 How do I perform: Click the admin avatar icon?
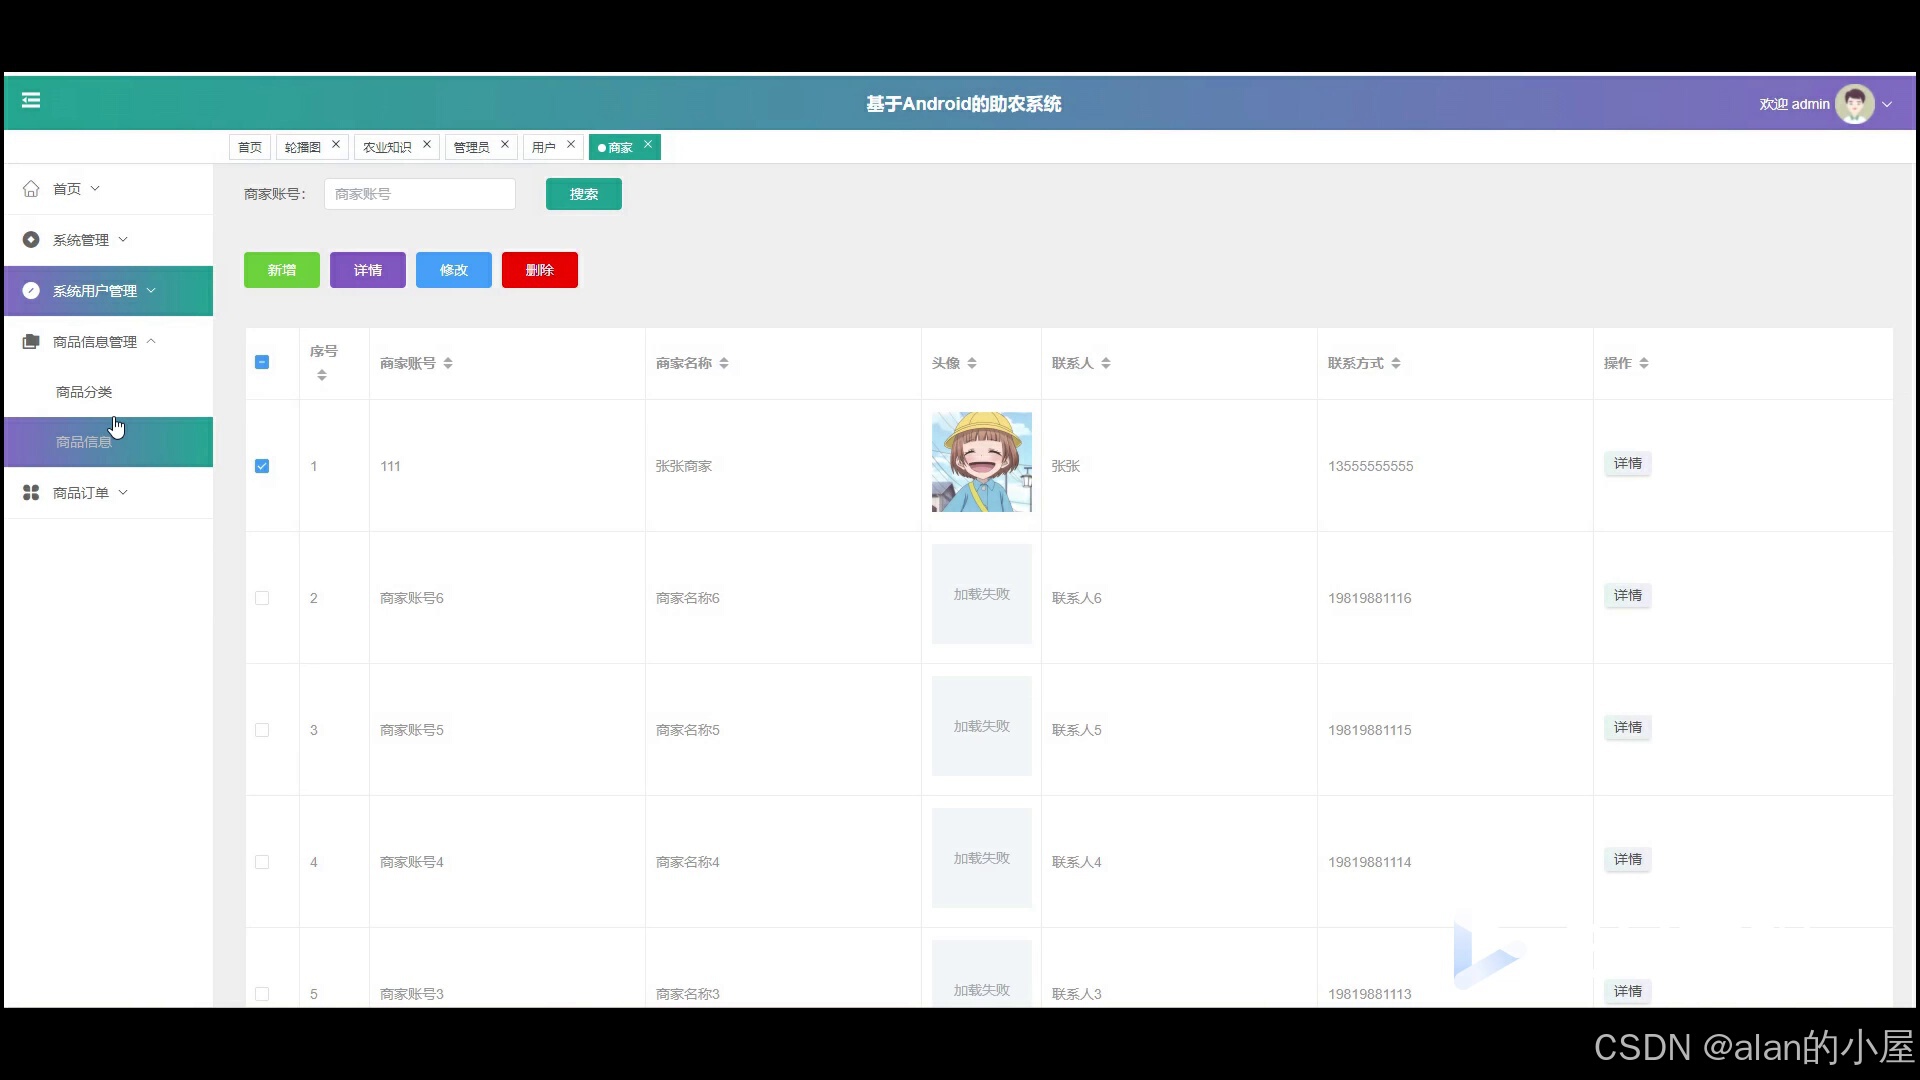(1854, 104)
